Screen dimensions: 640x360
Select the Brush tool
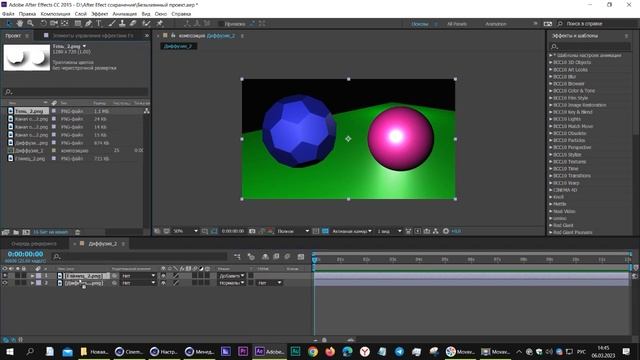112,24
